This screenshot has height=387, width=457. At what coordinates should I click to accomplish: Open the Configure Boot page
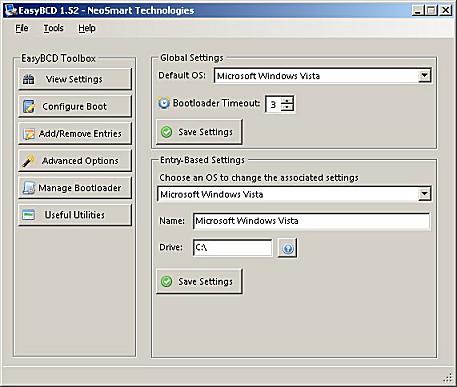[75, 106]
